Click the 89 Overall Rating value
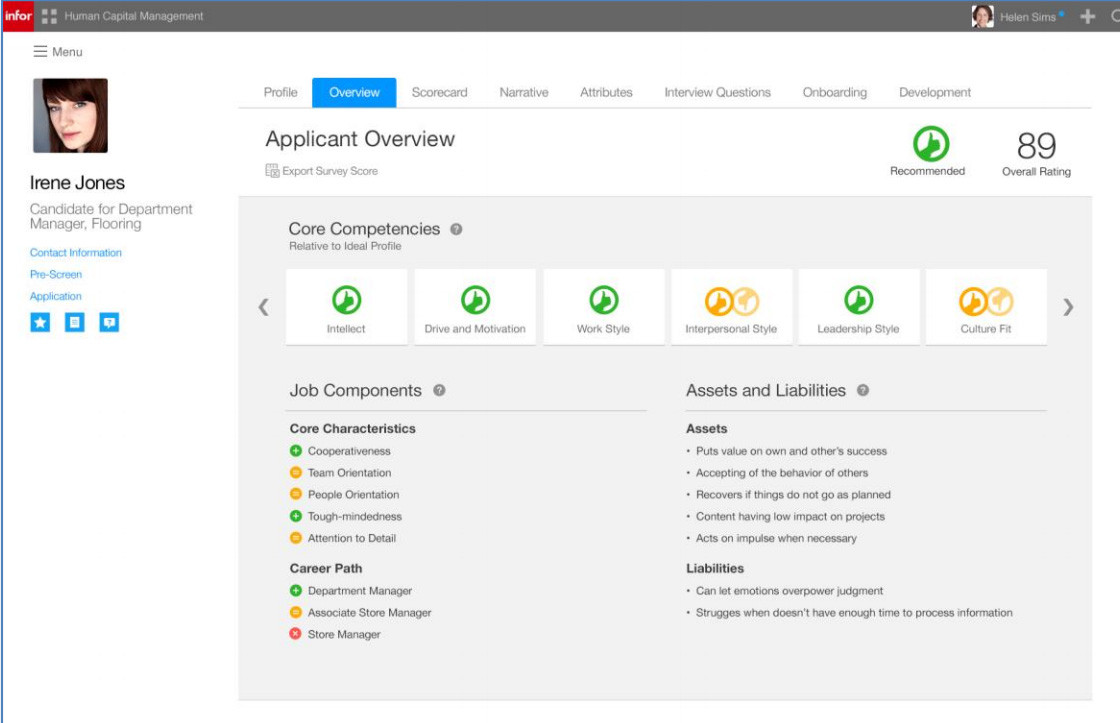The height and width of the screenshot is (723, 1120). 1036,146
